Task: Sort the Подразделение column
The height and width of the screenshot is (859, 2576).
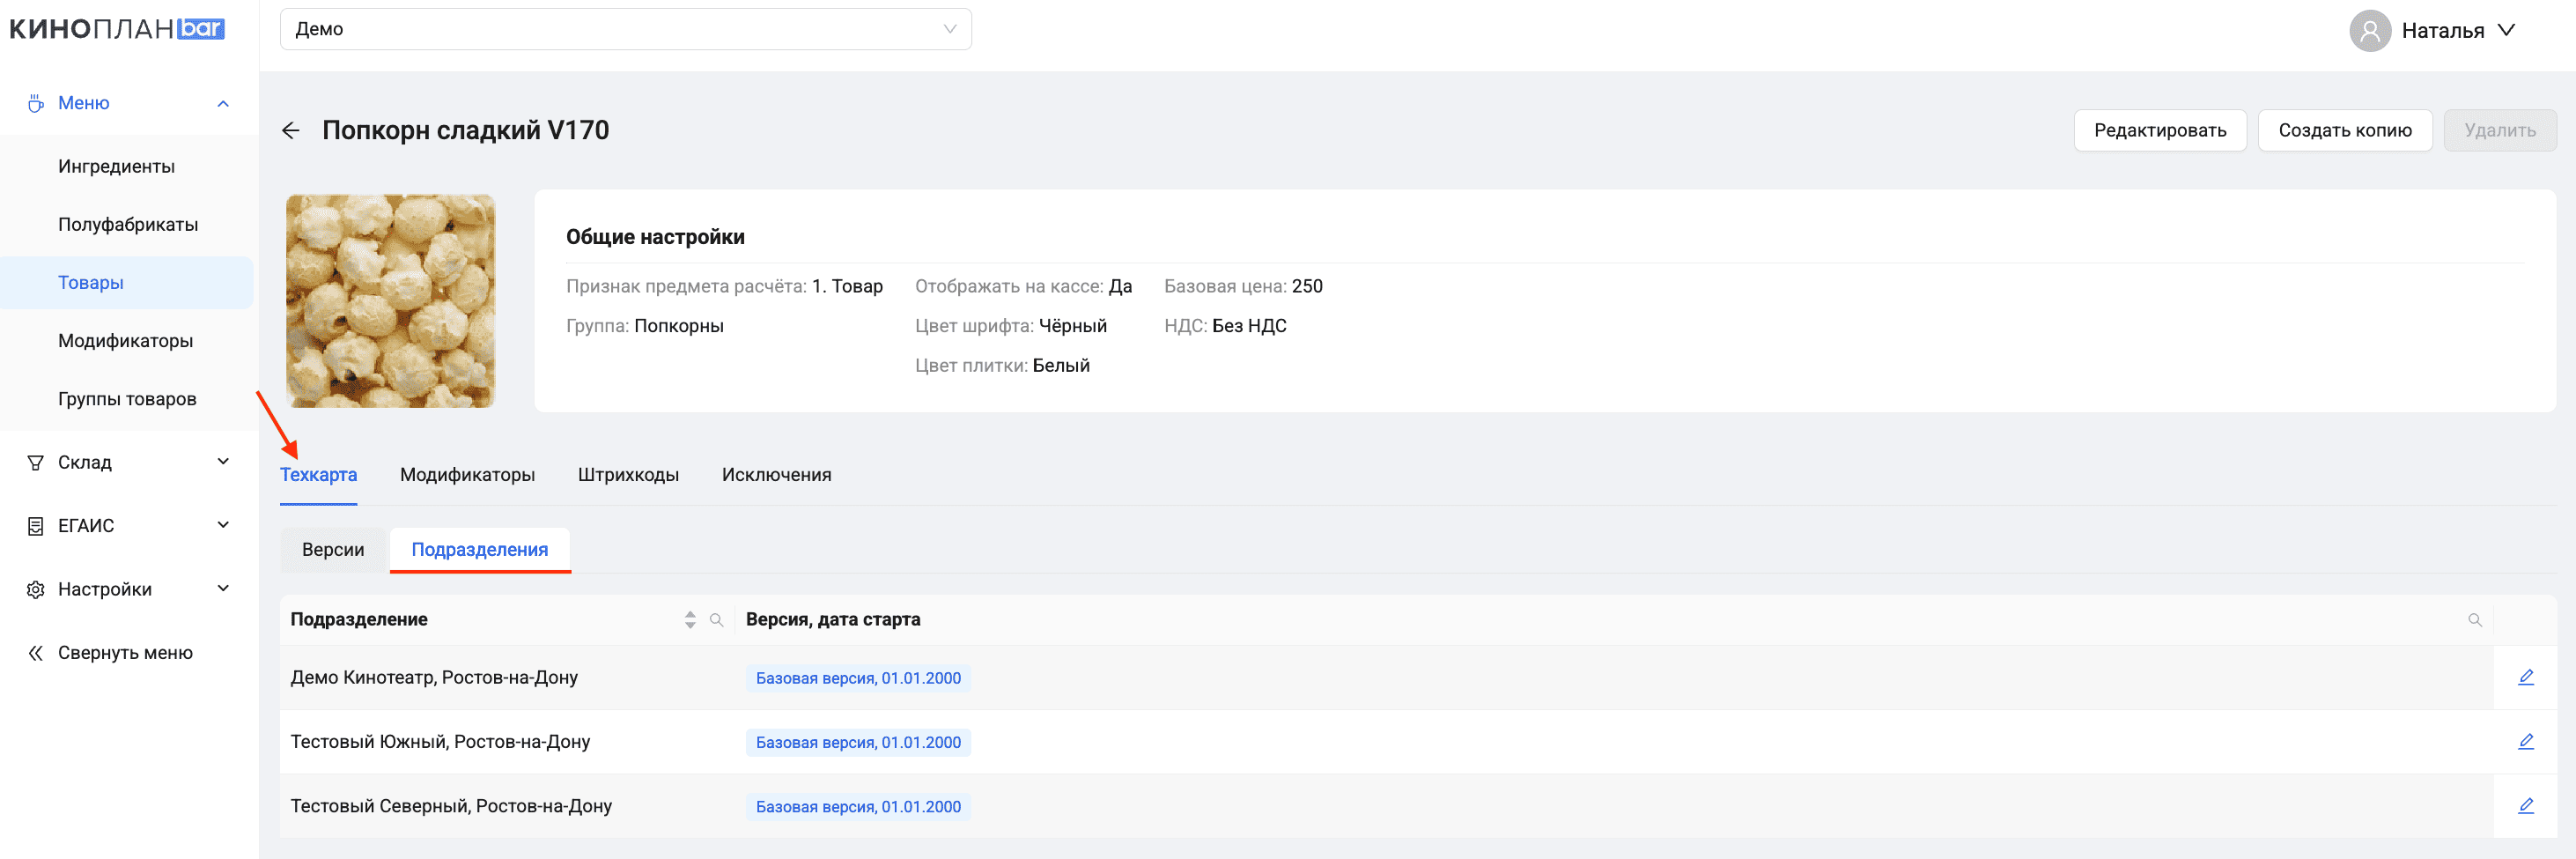Action: [690, 620]
